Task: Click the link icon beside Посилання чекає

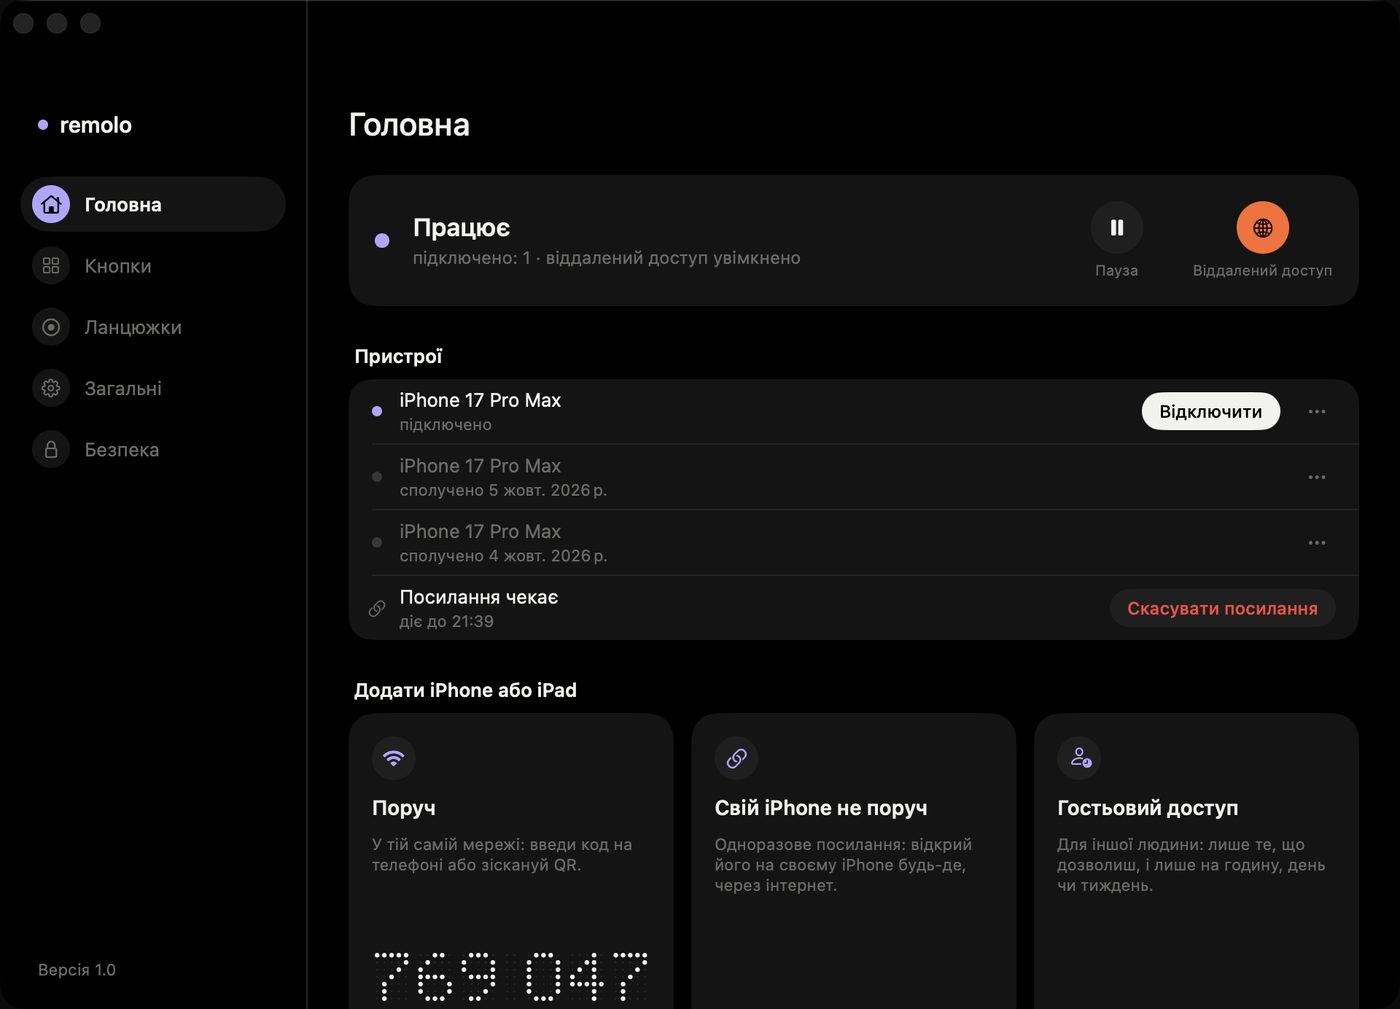Action: (377, 608)
